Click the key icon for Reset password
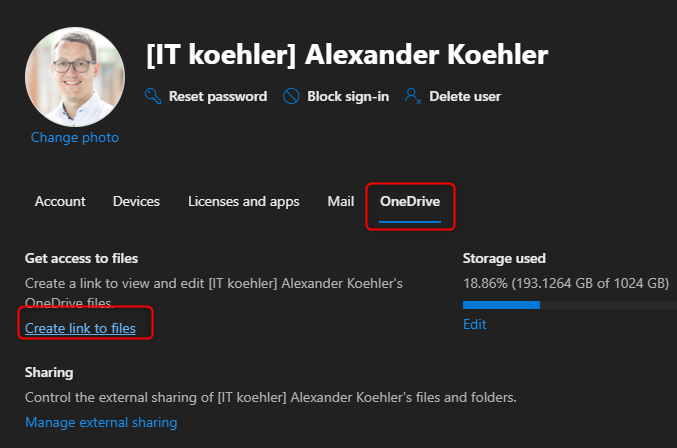Viewport: 677px width, 448px height. (153, 97)
